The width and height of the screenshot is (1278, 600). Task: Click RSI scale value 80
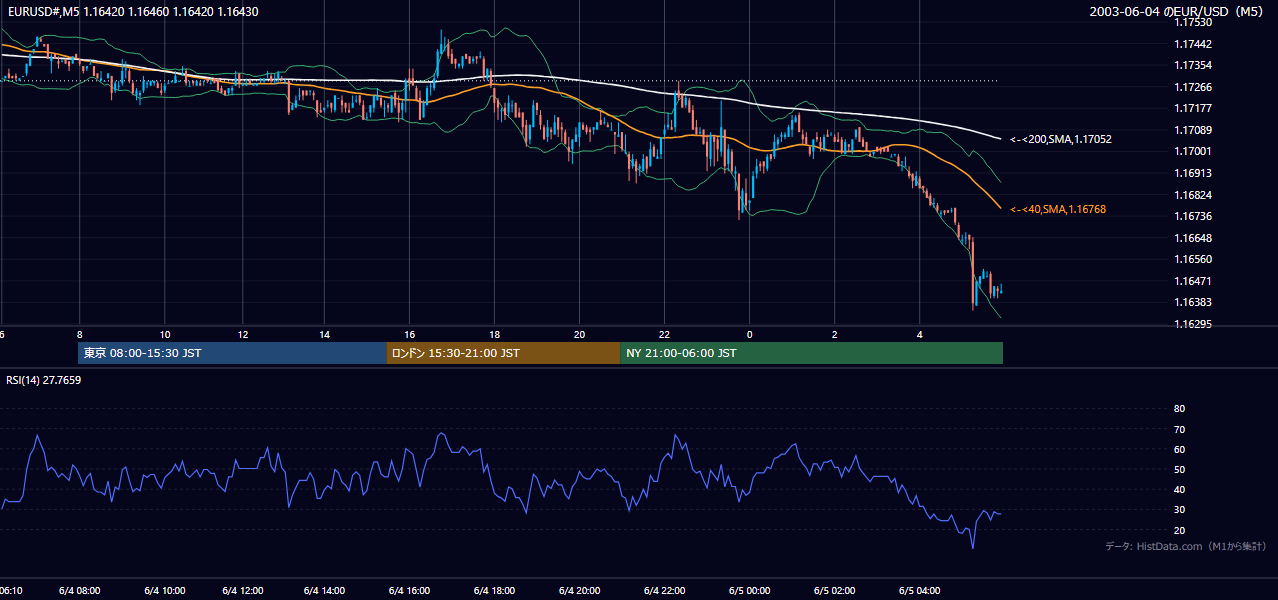point(1179,409)
